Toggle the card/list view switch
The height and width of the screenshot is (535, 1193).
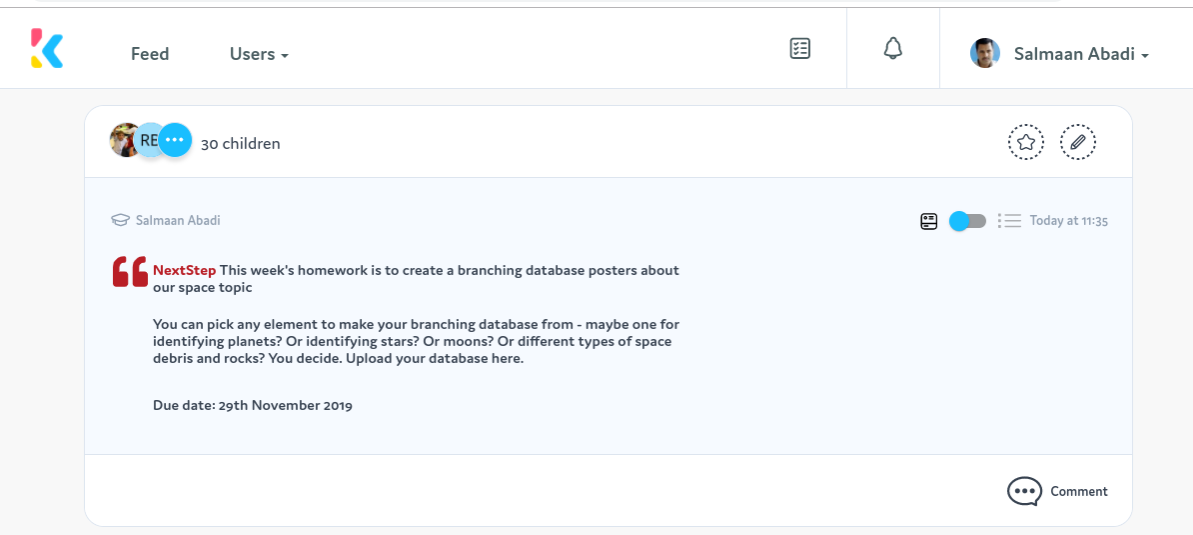tap(967, 221)
